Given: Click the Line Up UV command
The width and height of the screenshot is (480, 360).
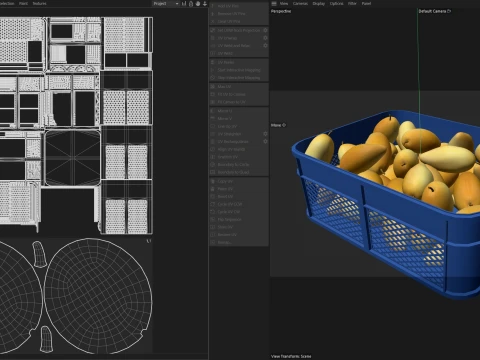Looking at the screenshot, I should tap(239, 126).
